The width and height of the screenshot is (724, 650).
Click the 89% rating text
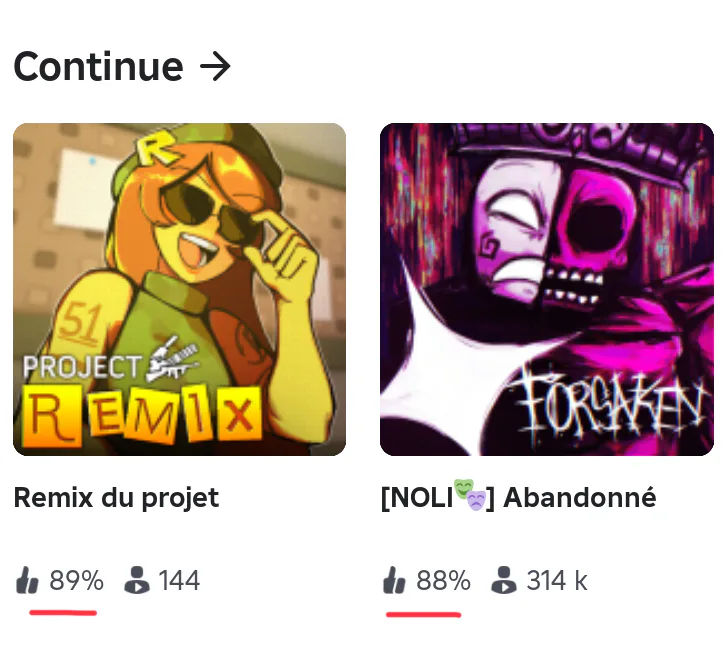pyautogui.click(x=77, y=581)
